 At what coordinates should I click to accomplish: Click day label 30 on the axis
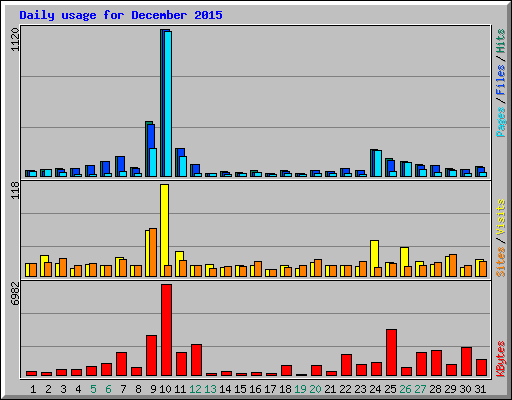click(465, 389)
